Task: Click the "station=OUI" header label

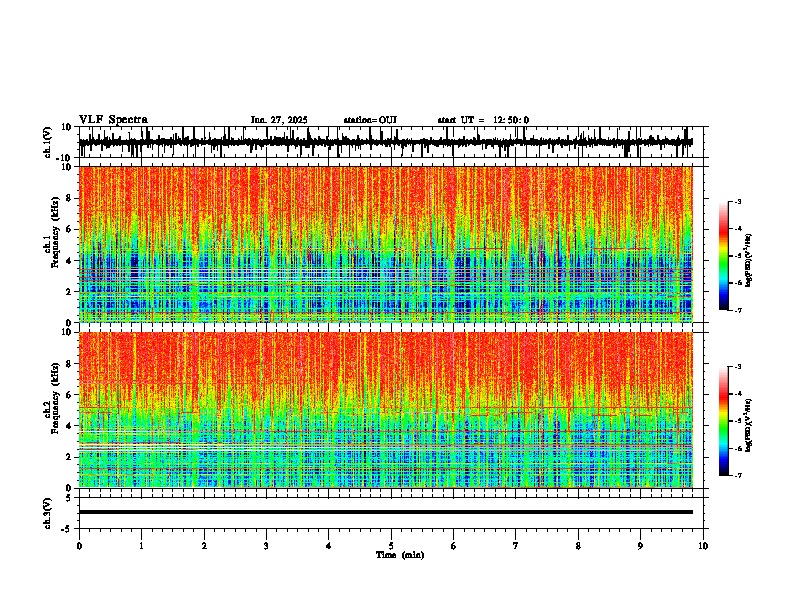Action: coord(370,120)
